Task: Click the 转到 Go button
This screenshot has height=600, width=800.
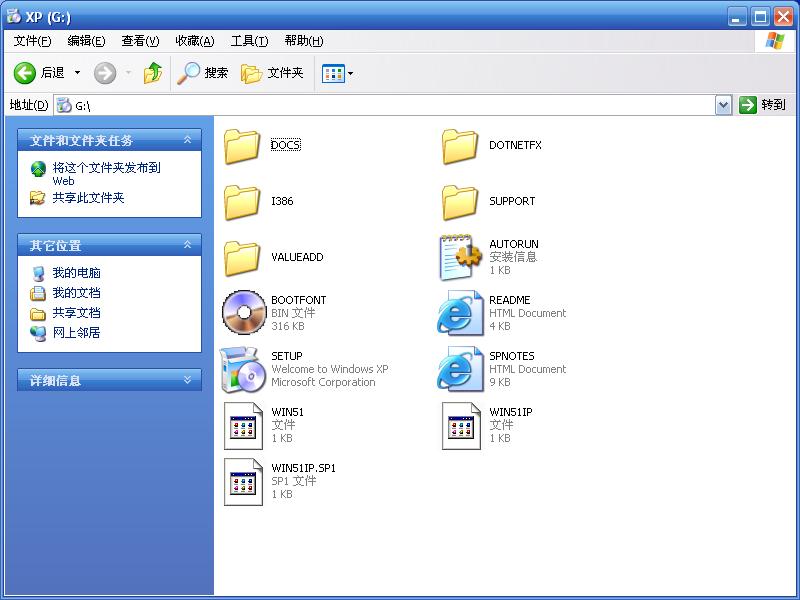Action: [x=762, y=105]
